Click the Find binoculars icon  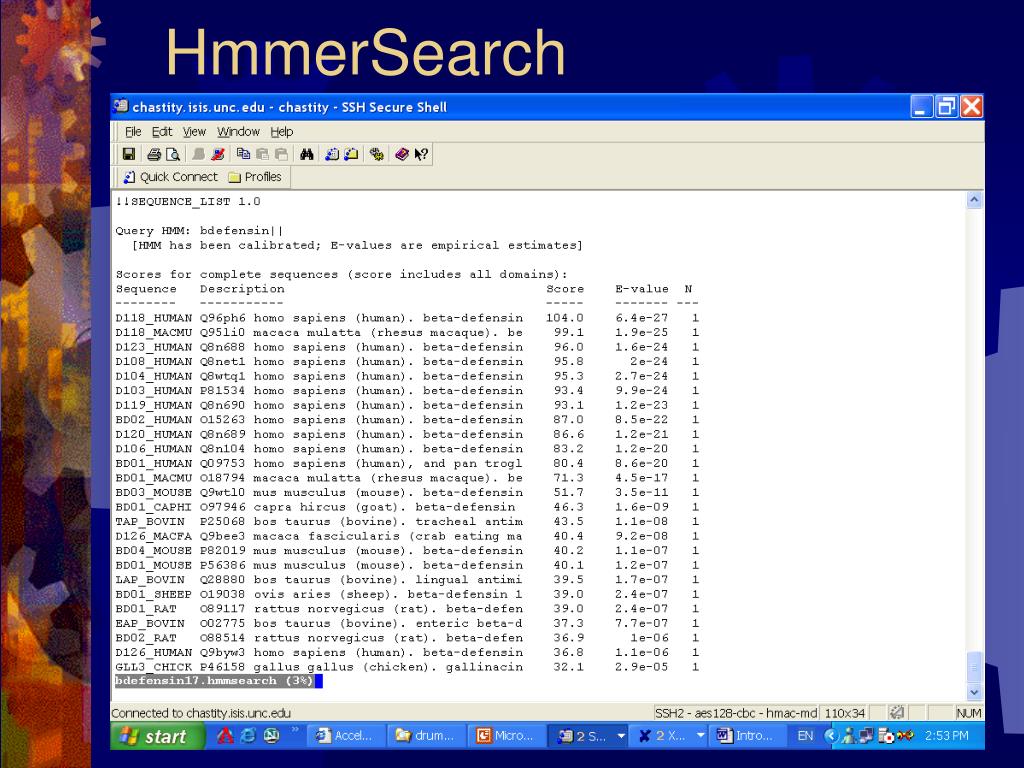[307, 154]
